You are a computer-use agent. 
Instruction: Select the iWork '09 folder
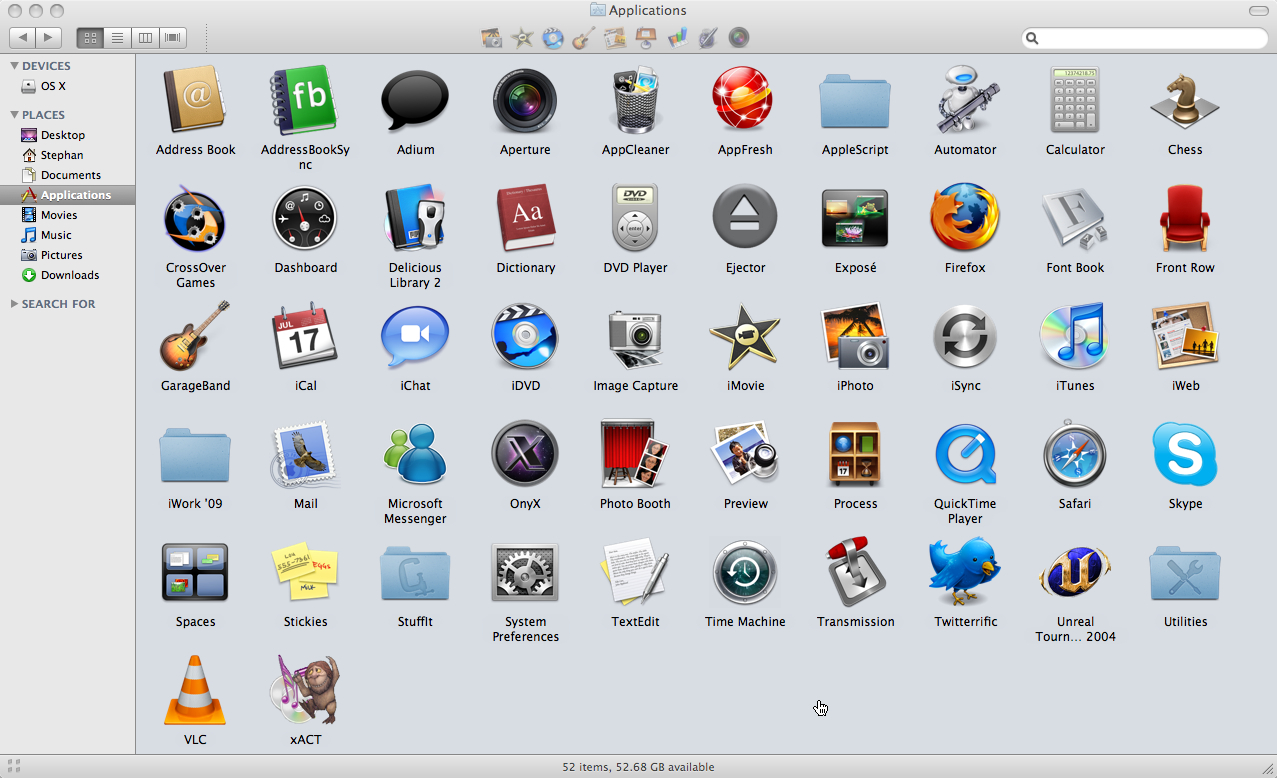click(x=195, y=454)
